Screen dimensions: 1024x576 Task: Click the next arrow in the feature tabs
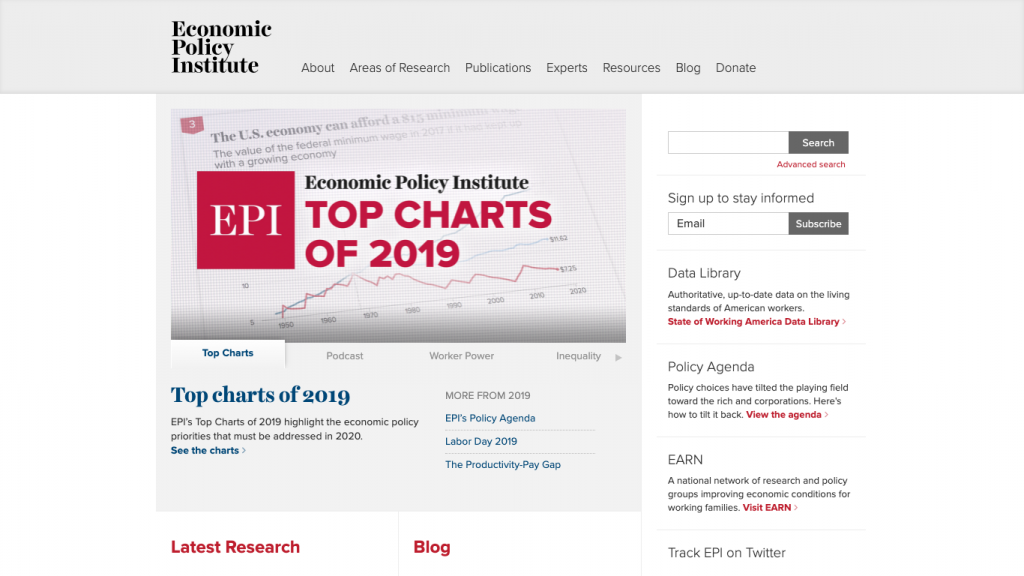click(x=618, y=357)
